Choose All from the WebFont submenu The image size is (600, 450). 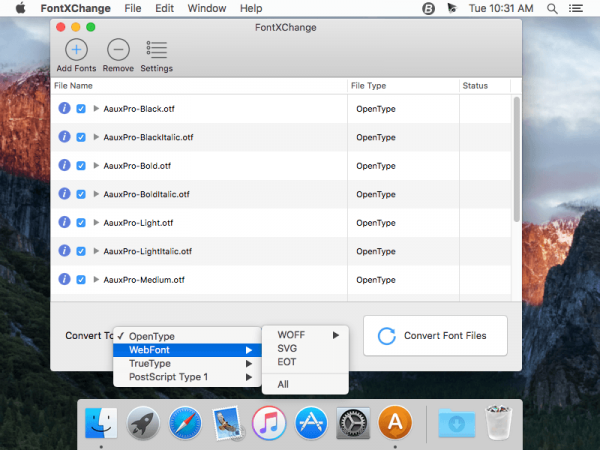[x=305, y=384]
